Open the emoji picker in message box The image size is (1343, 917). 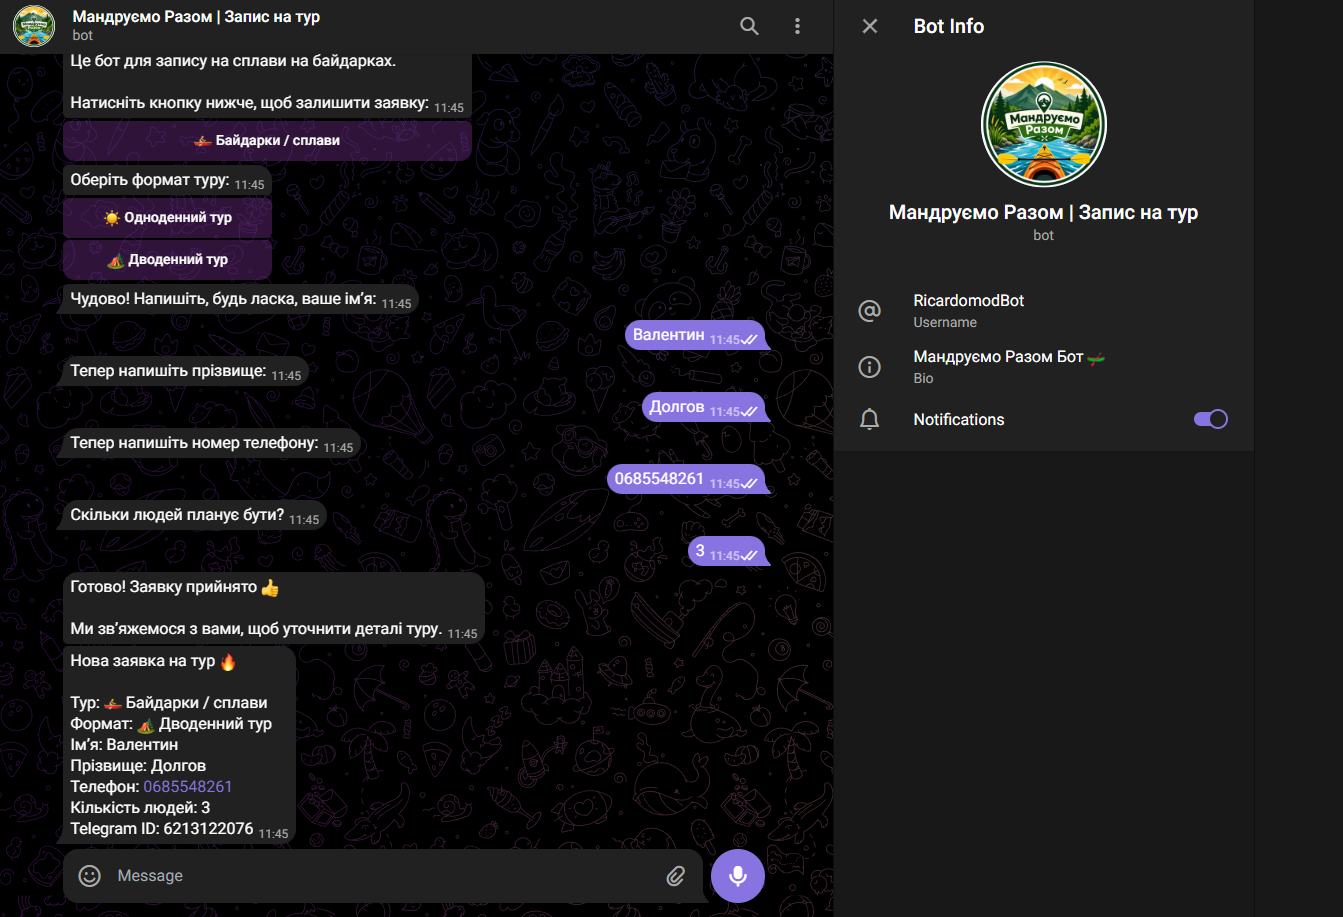tap(90, 876)
